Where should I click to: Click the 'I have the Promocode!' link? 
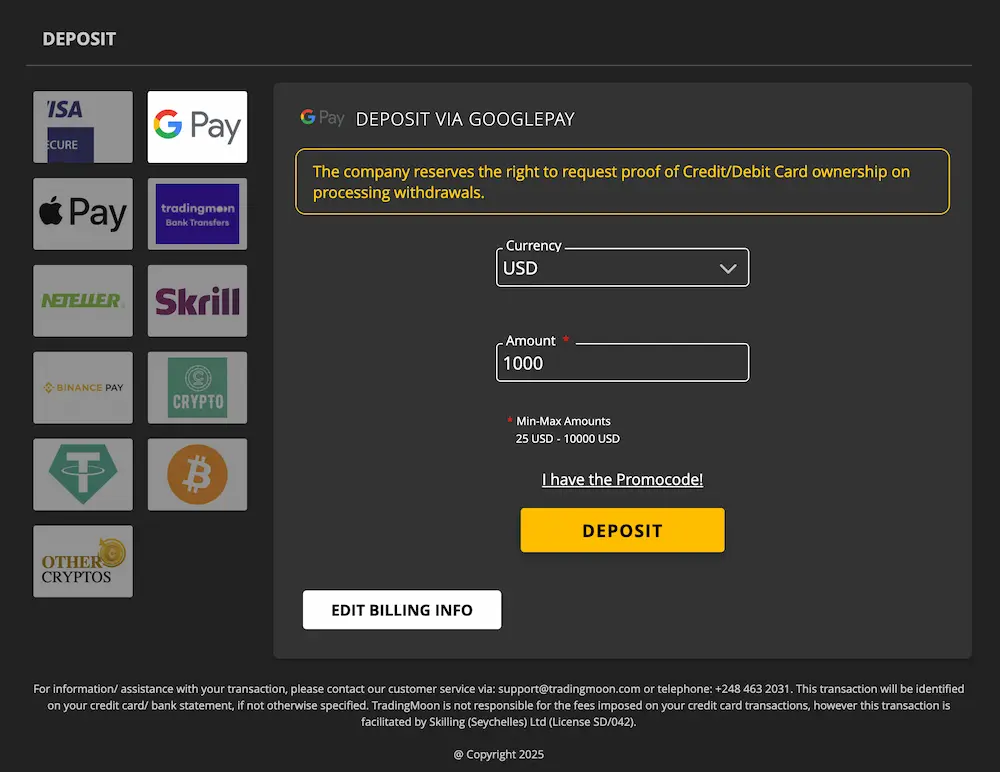[x=622, y=479]
